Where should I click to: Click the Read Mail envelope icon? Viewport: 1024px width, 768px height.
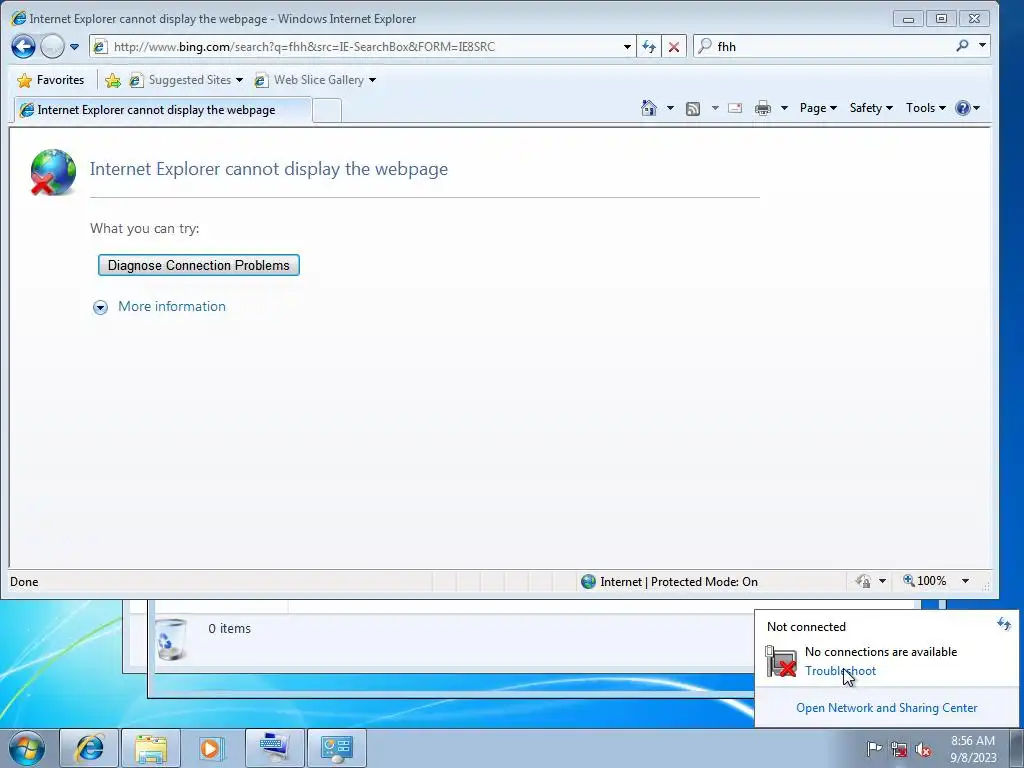pyautogui.click(x=735, y=108)
